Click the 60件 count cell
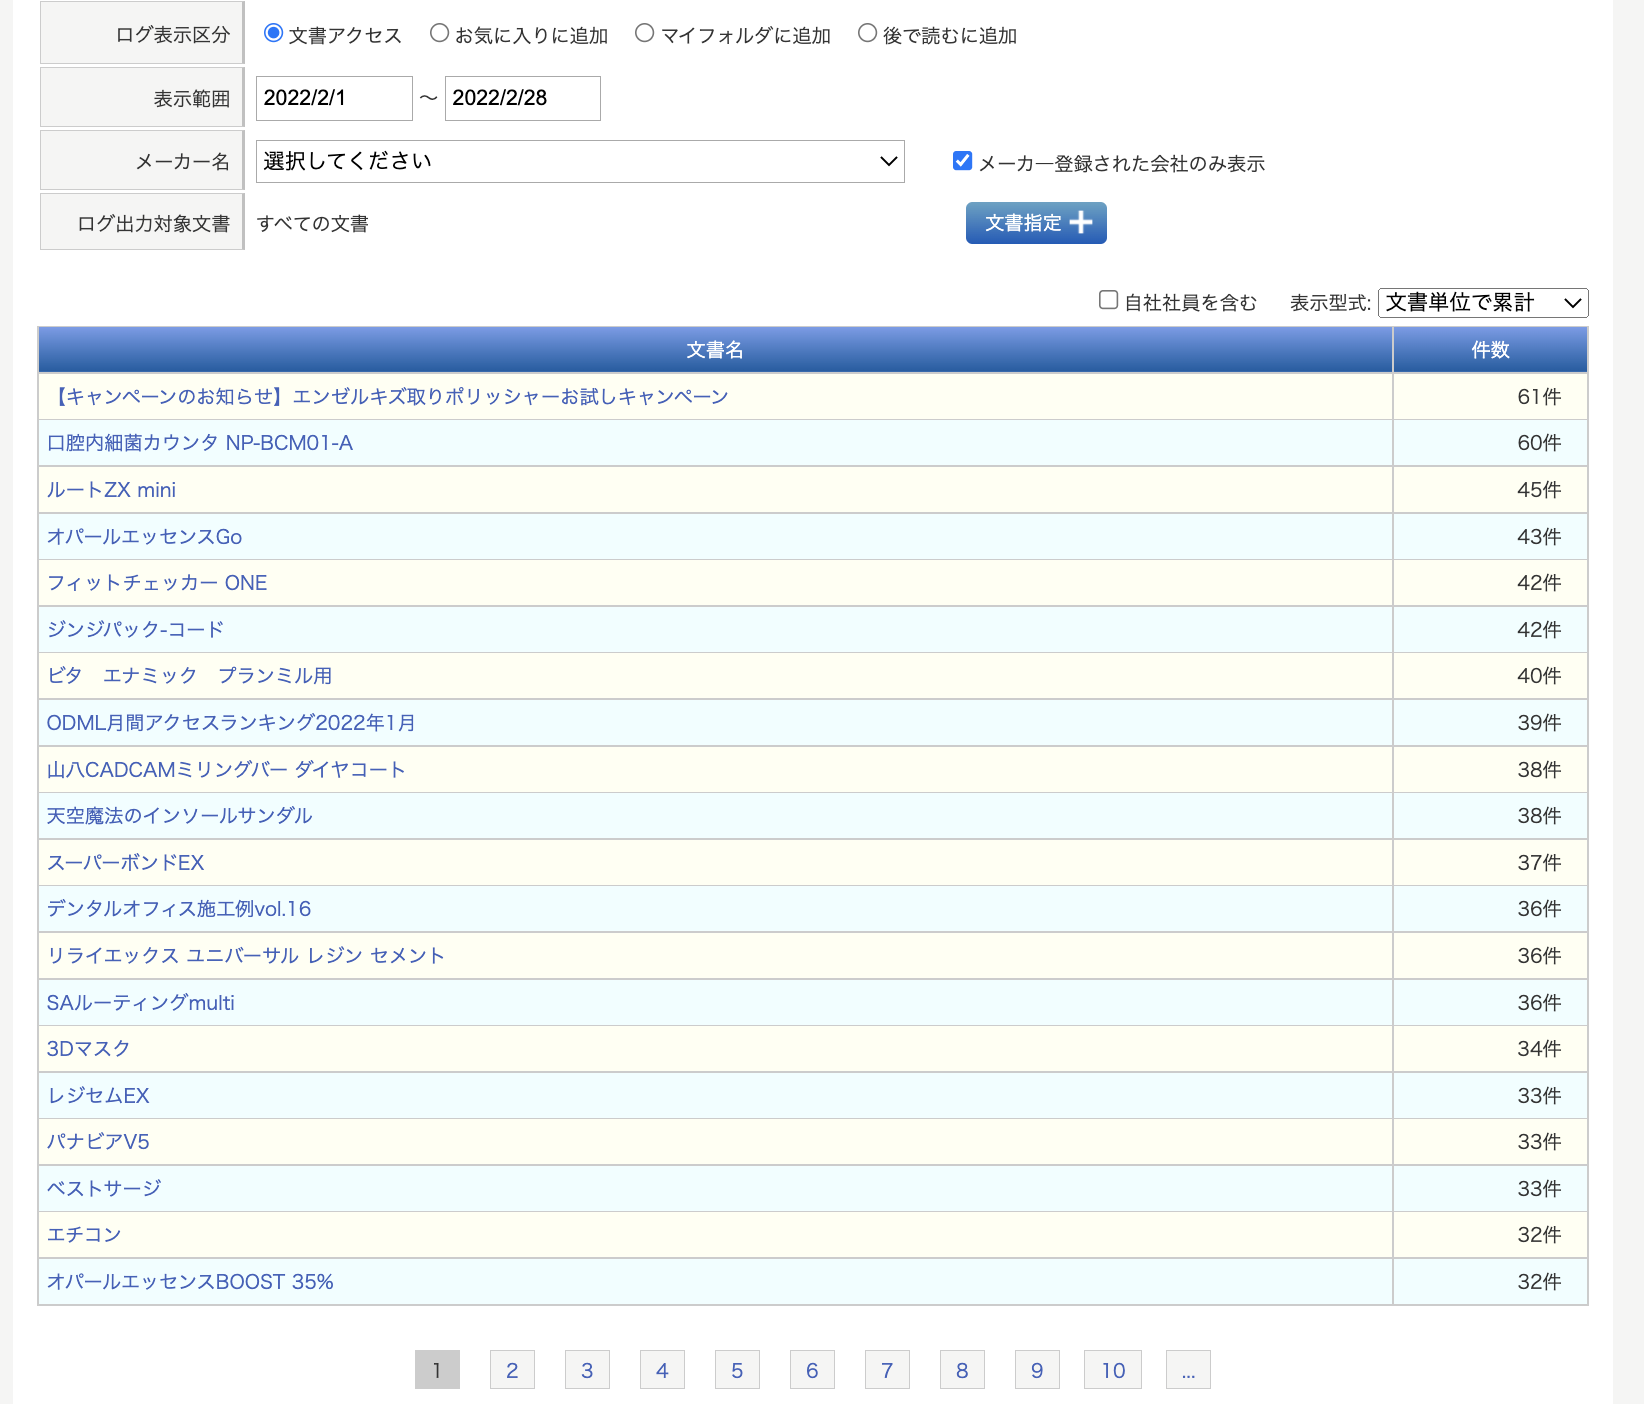 [x=1490, y=443]
